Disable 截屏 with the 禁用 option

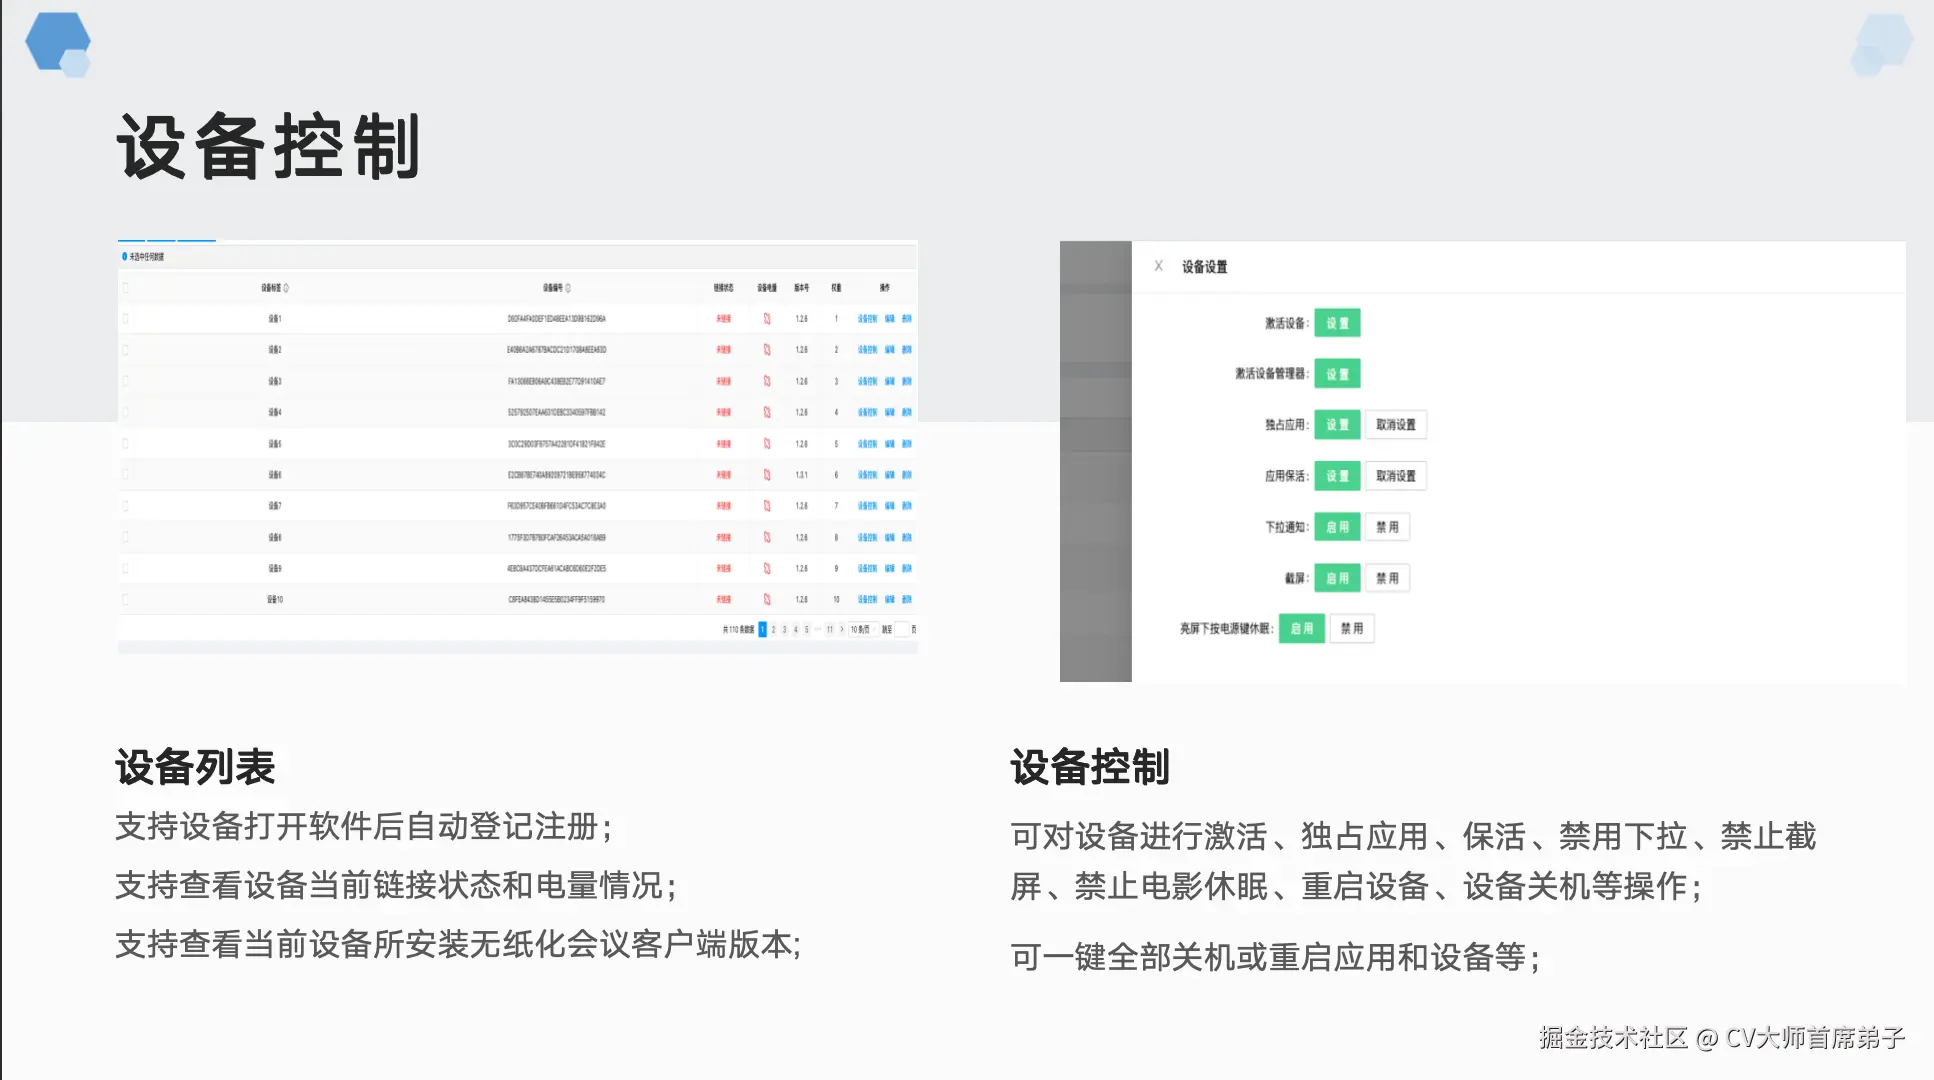(x=1388, y=578)
